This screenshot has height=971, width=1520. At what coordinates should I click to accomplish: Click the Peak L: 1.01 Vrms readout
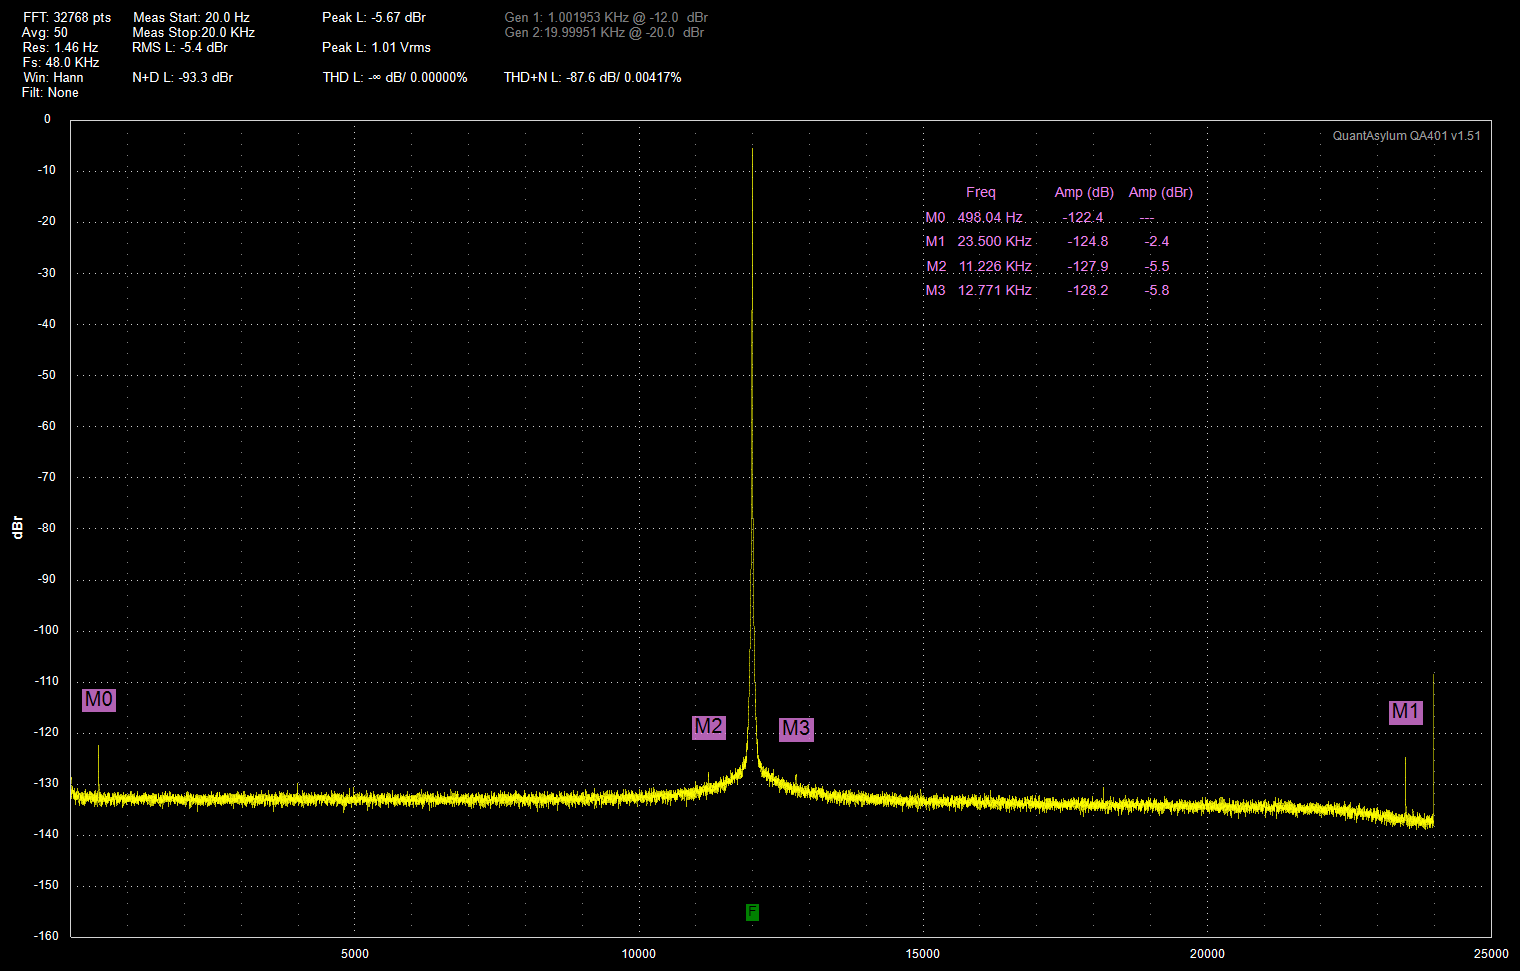click(377, 47)
